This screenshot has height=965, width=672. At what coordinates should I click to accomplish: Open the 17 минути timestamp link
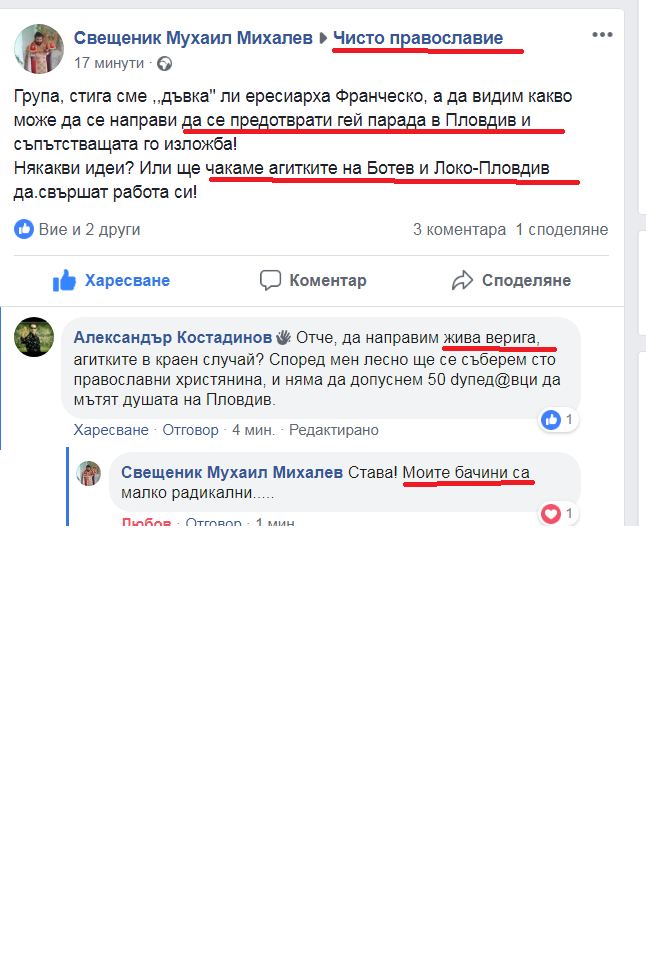pos(109,63)
